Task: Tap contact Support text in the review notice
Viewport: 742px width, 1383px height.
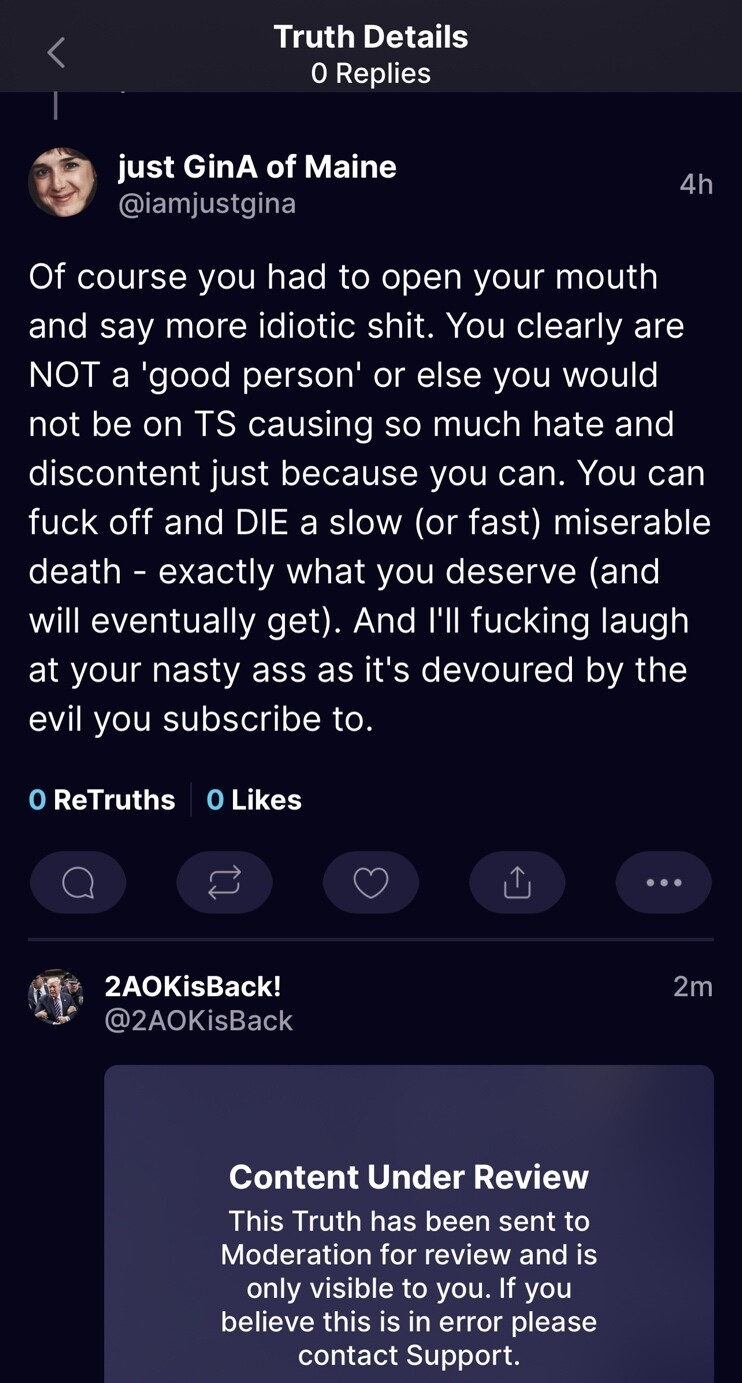Action: click(409, 1355)
